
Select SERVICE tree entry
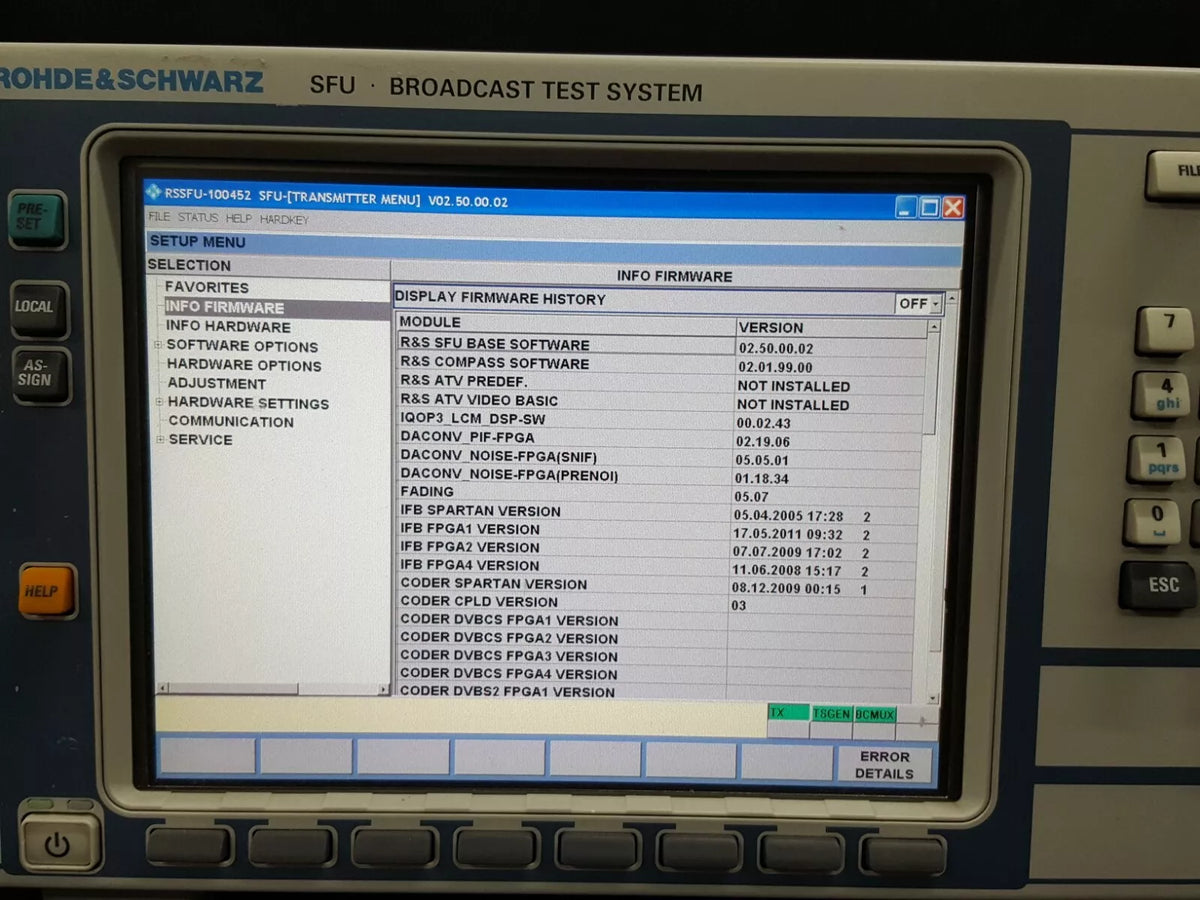tap(200, 440)
